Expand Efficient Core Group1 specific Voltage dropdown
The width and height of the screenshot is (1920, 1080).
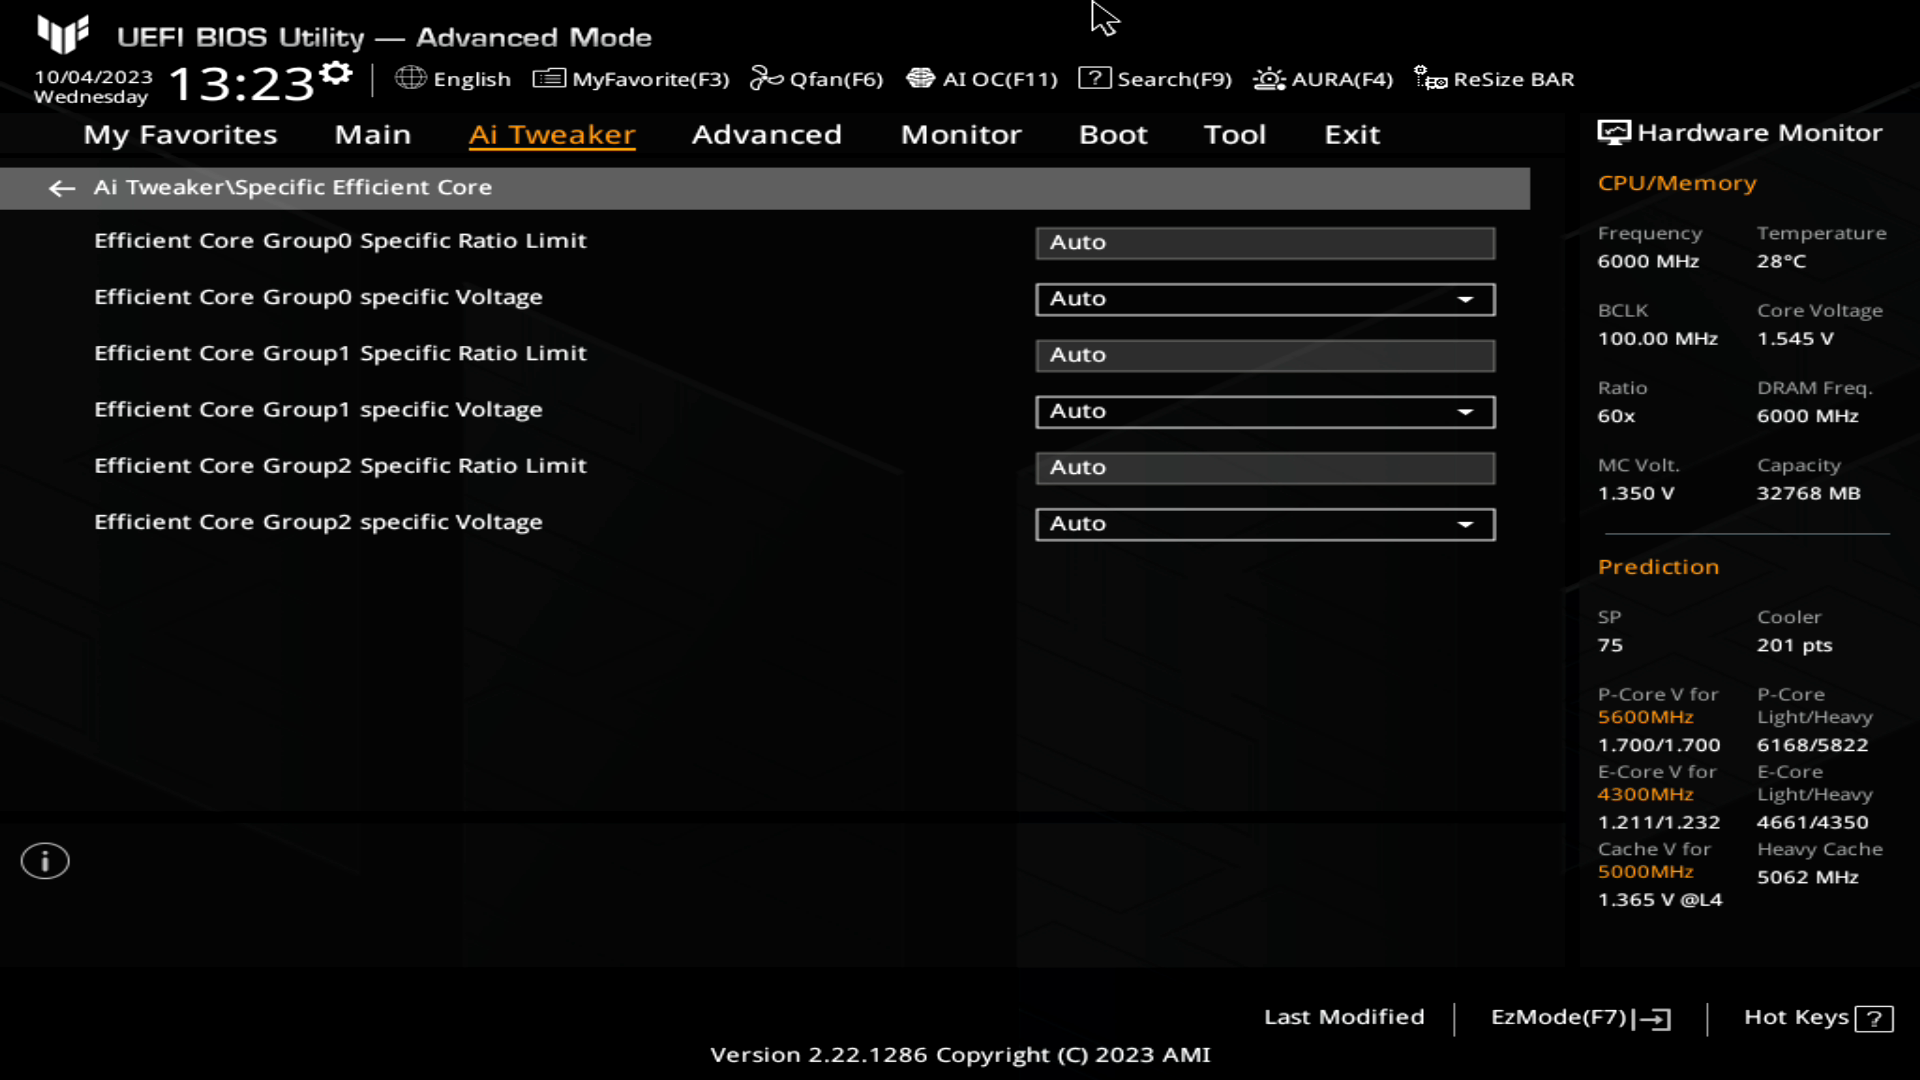1466,410
